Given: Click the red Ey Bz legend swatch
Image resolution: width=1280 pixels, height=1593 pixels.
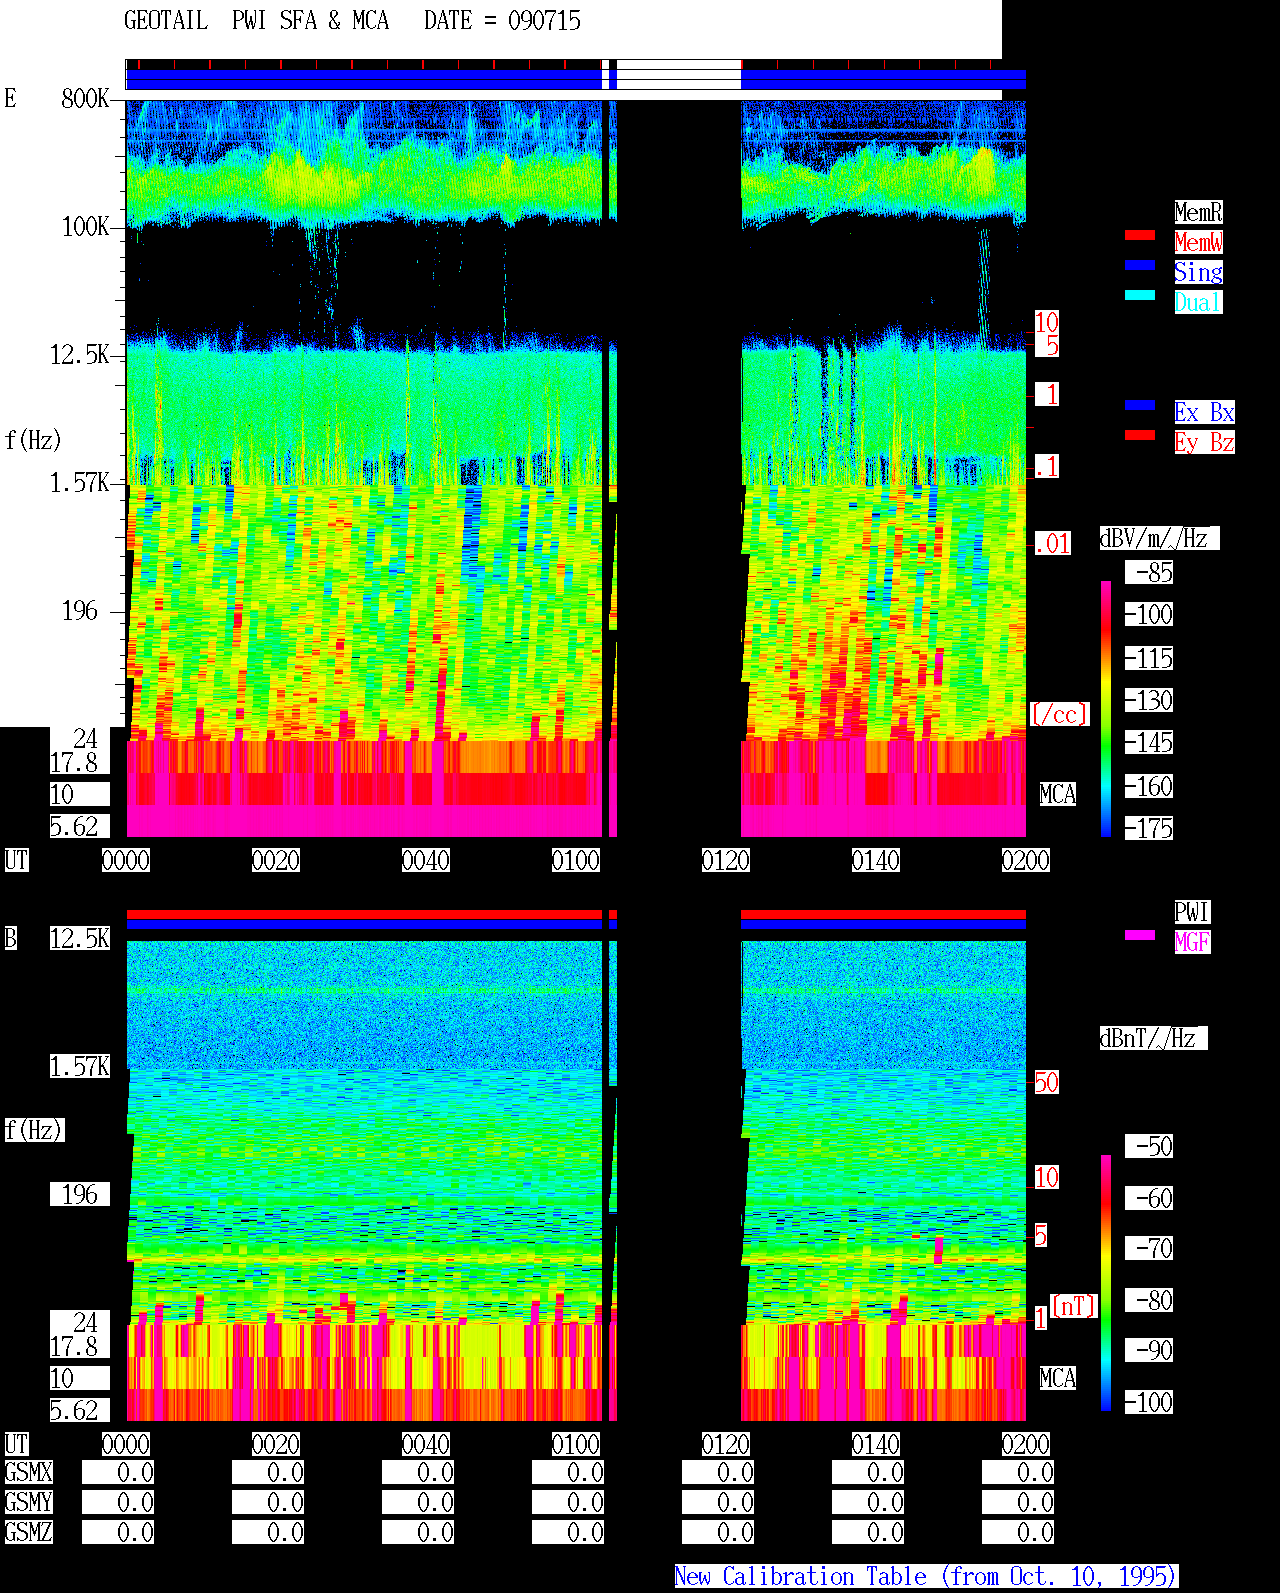Looking at the screenshot, I should pos(1140,435).
